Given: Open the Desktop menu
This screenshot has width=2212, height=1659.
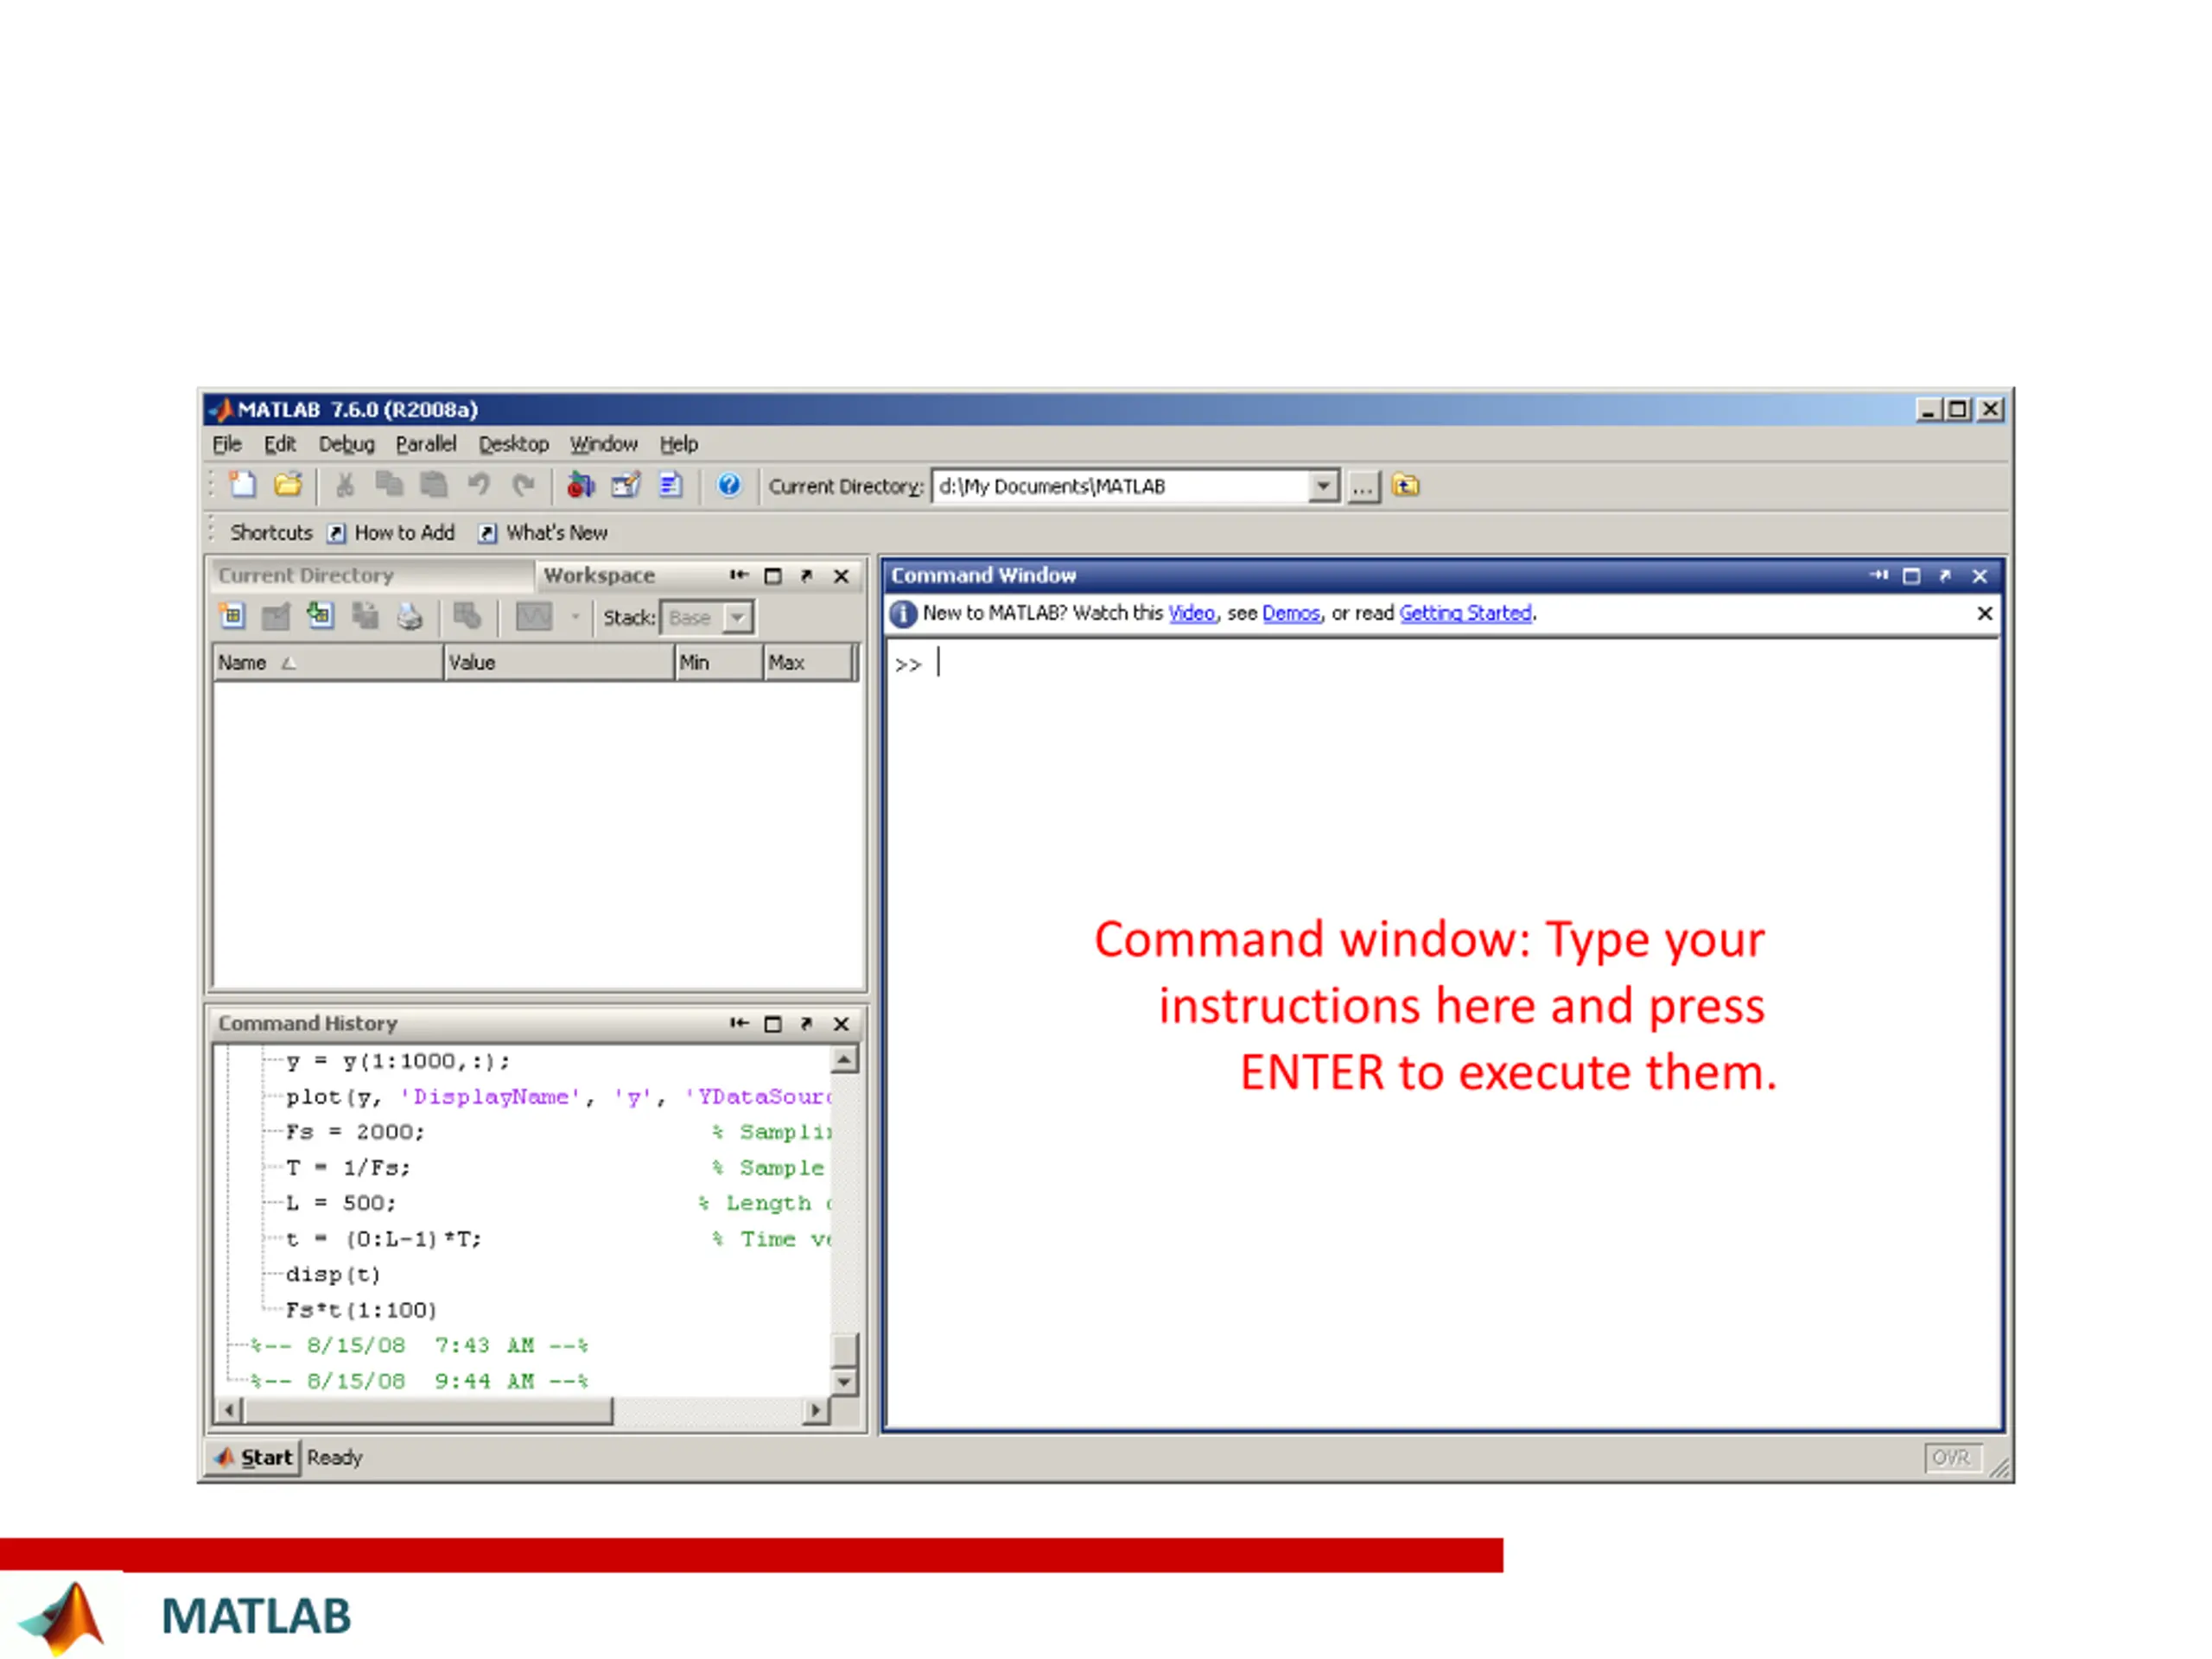Looking at the screenshot, I should 514,444.
